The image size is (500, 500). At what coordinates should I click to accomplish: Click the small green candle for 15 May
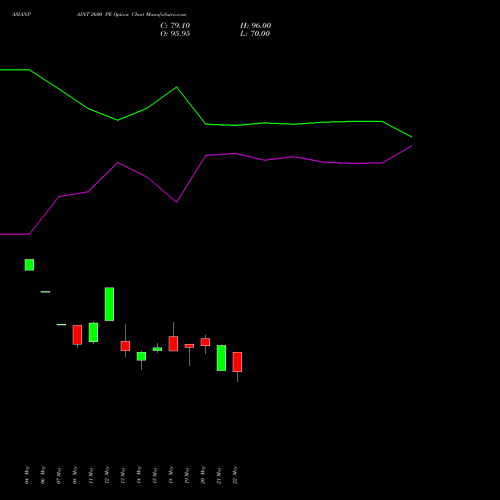point(157,349)
